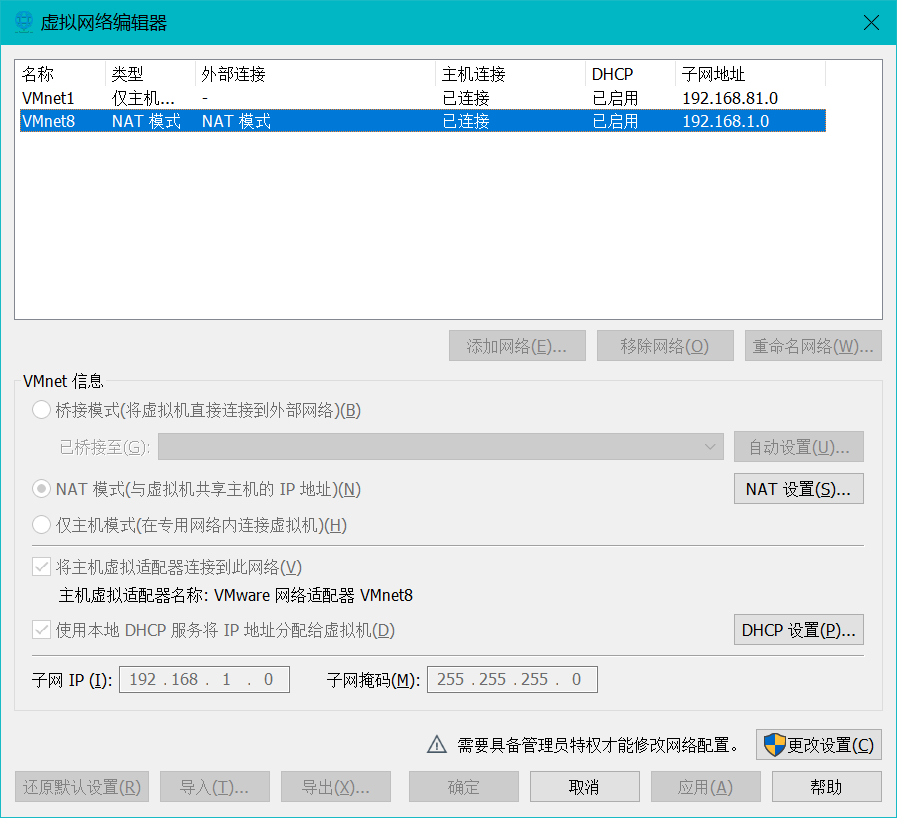Click 已连接 host cell of VMnet8
The height and width of the screenshot is (818, 897).
click(x=466, y=121)
